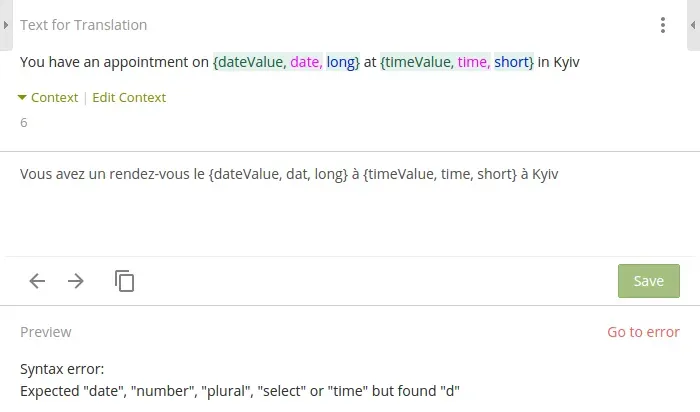This screenshot has width=700, height=412.
Task: Click the {timeValue, placeholder in source text
Action: point(416,62)
